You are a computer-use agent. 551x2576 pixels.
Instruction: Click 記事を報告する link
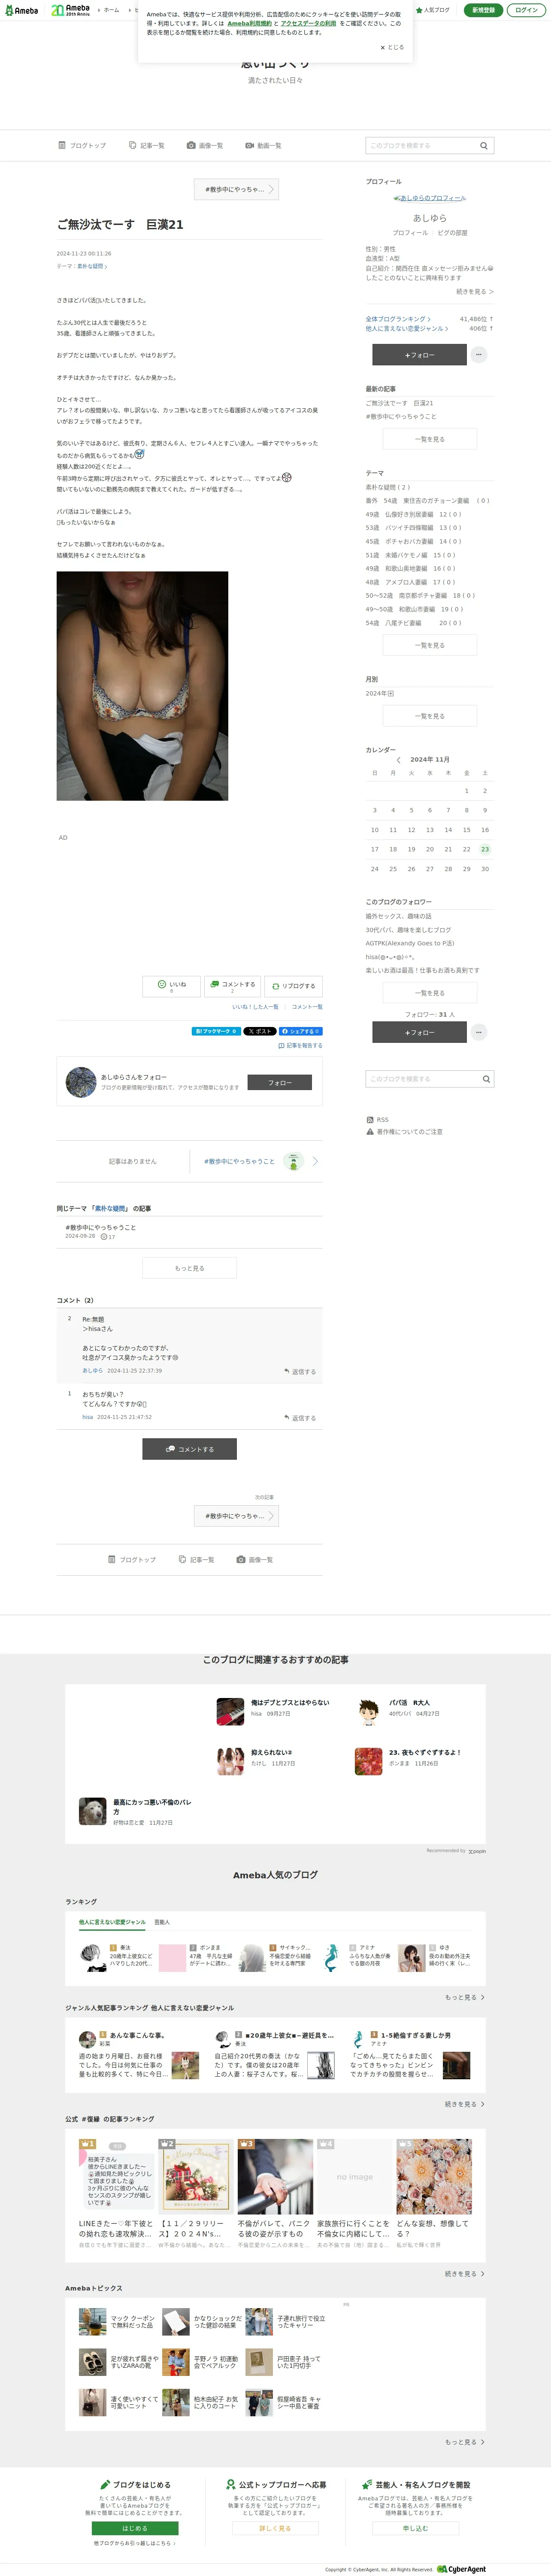click(300, 1046)
